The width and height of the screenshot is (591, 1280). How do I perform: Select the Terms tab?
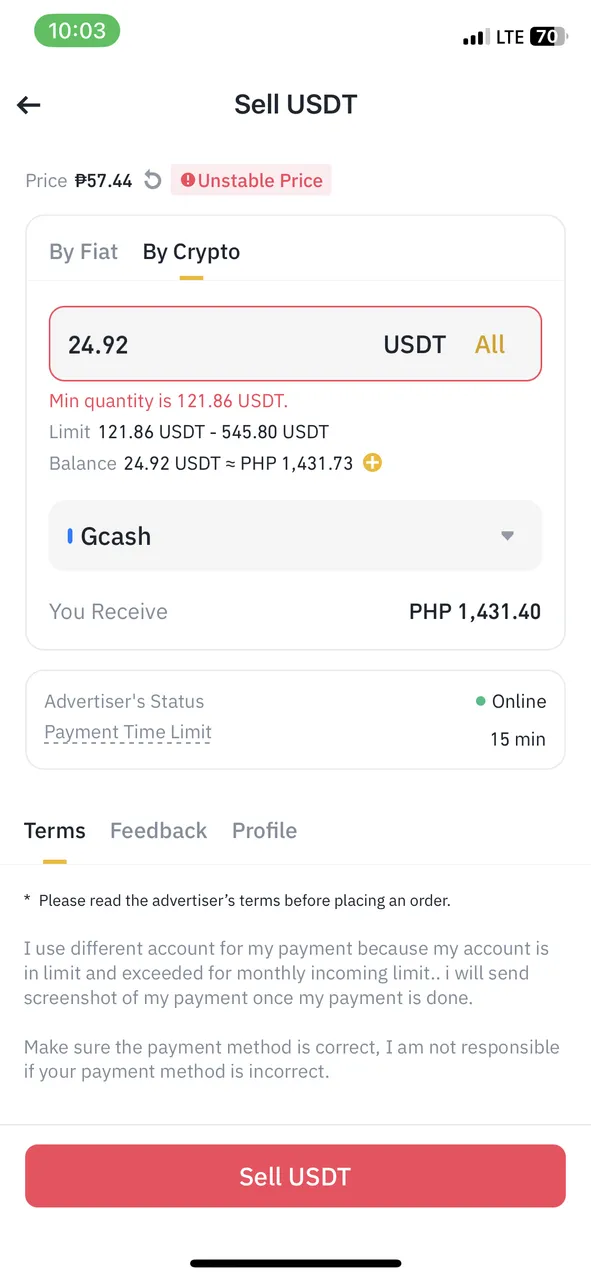[x=55, y=830]
